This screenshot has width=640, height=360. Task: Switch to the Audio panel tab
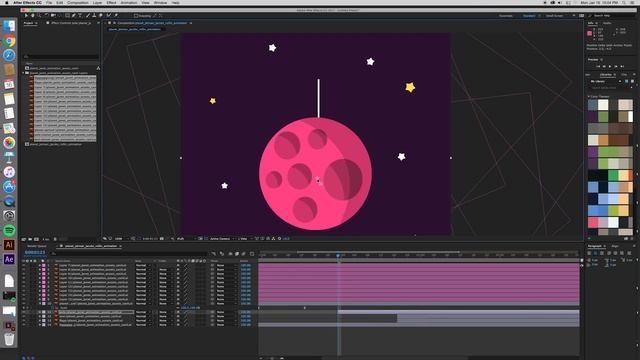[x=607, y=23]
